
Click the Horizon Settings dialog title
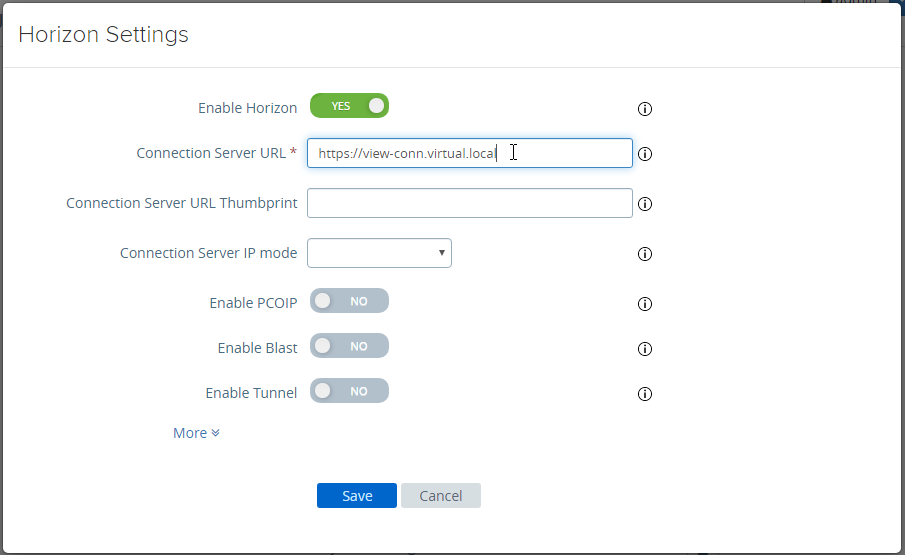(x=103, y=35)
